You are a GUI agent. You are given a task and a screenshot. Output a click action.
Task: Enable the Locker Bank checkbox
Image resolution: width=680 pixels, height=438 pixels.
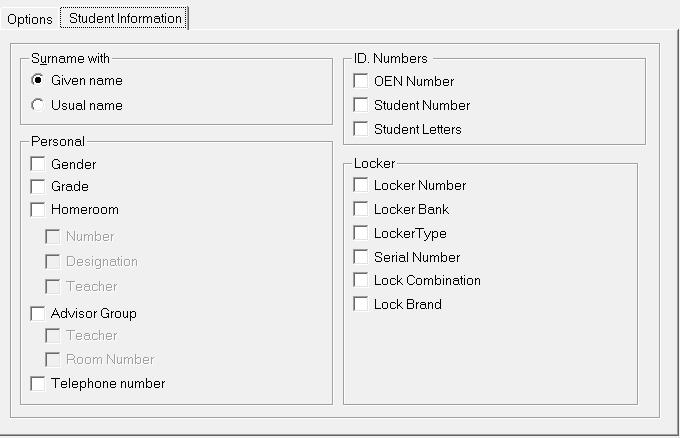[361, 209]
